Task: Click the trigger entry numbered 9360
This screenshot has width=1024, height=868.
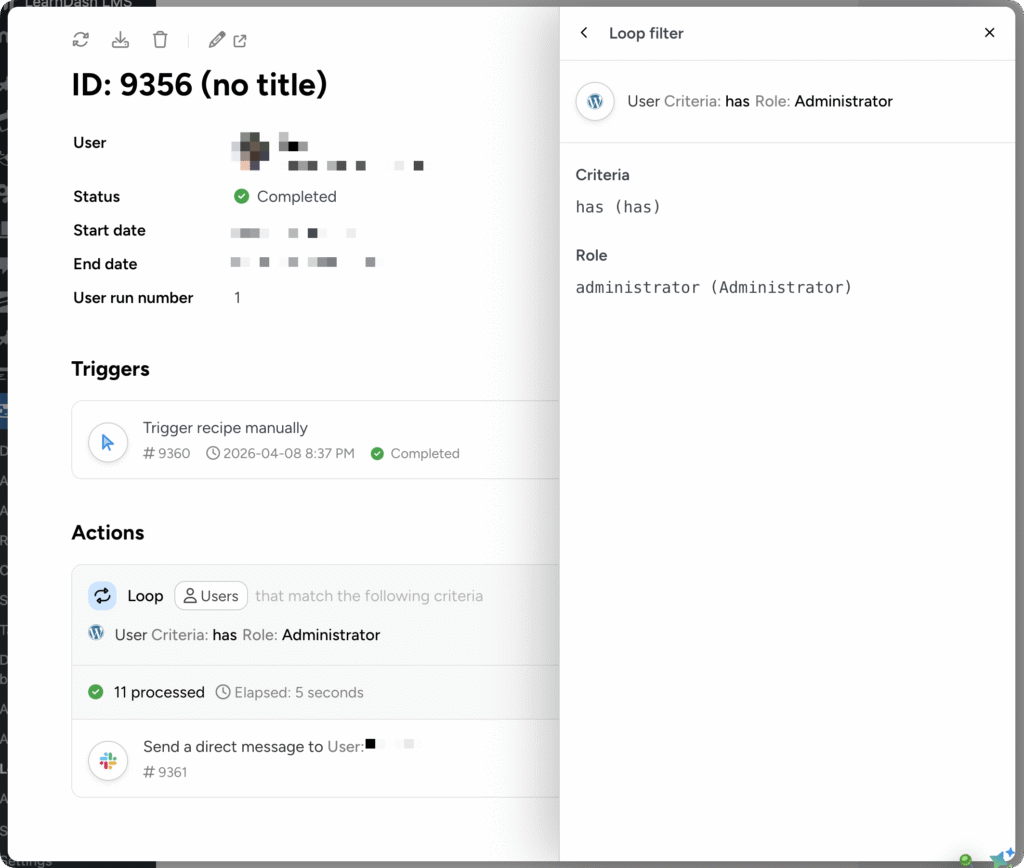Action: tap(167, 453)
